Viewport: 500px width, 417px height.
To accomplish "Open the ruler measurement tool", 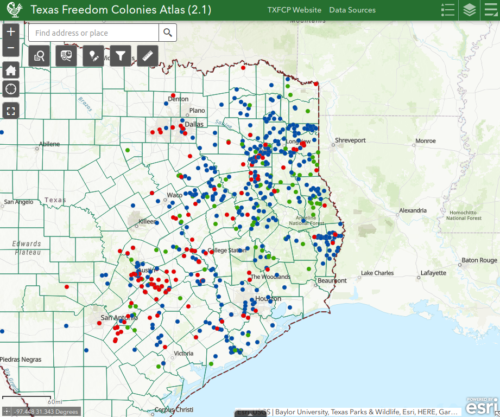I will pyautogui.click(x=147, y=56).
